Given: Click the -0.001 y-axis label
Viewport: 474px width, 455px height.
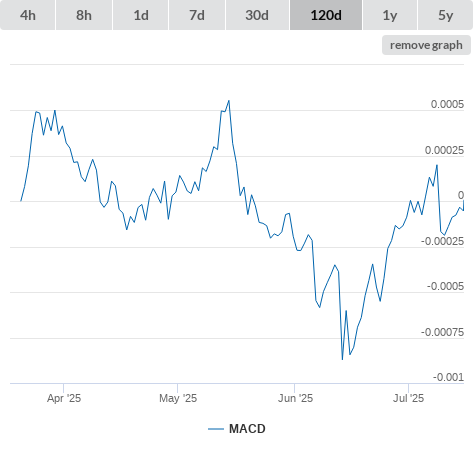Looking at the screenshot, I should click(448, 377).
